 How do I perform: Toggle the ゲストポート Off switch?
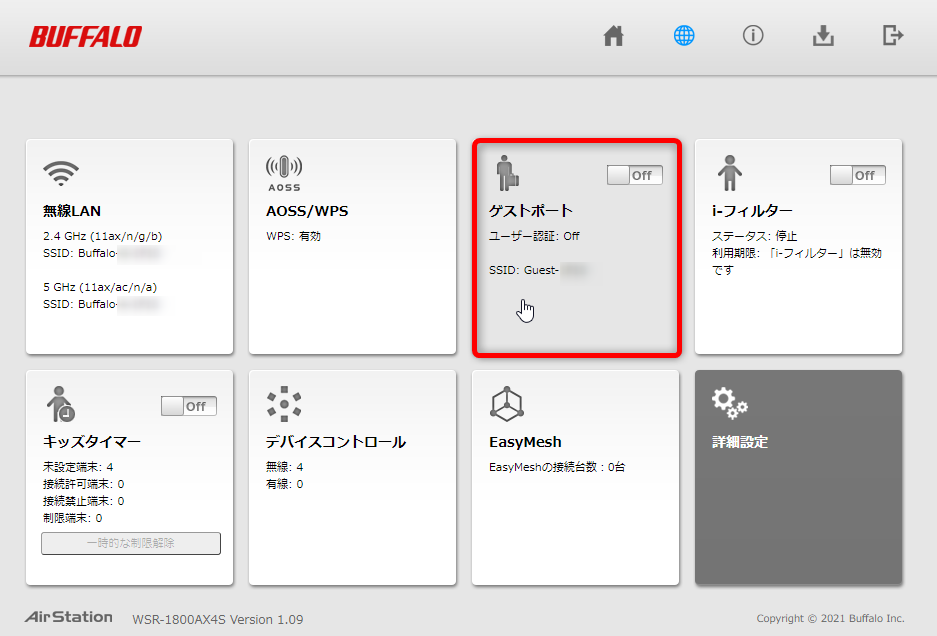[x=635, y=175]
